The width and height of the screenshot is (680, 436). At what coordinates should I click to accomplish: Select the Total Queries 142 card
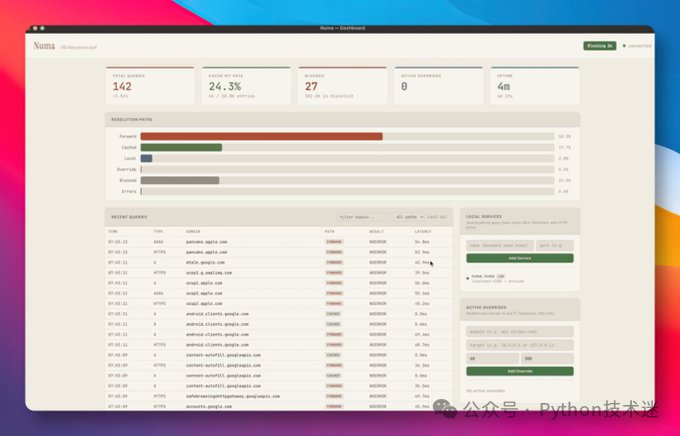[150, 86]
